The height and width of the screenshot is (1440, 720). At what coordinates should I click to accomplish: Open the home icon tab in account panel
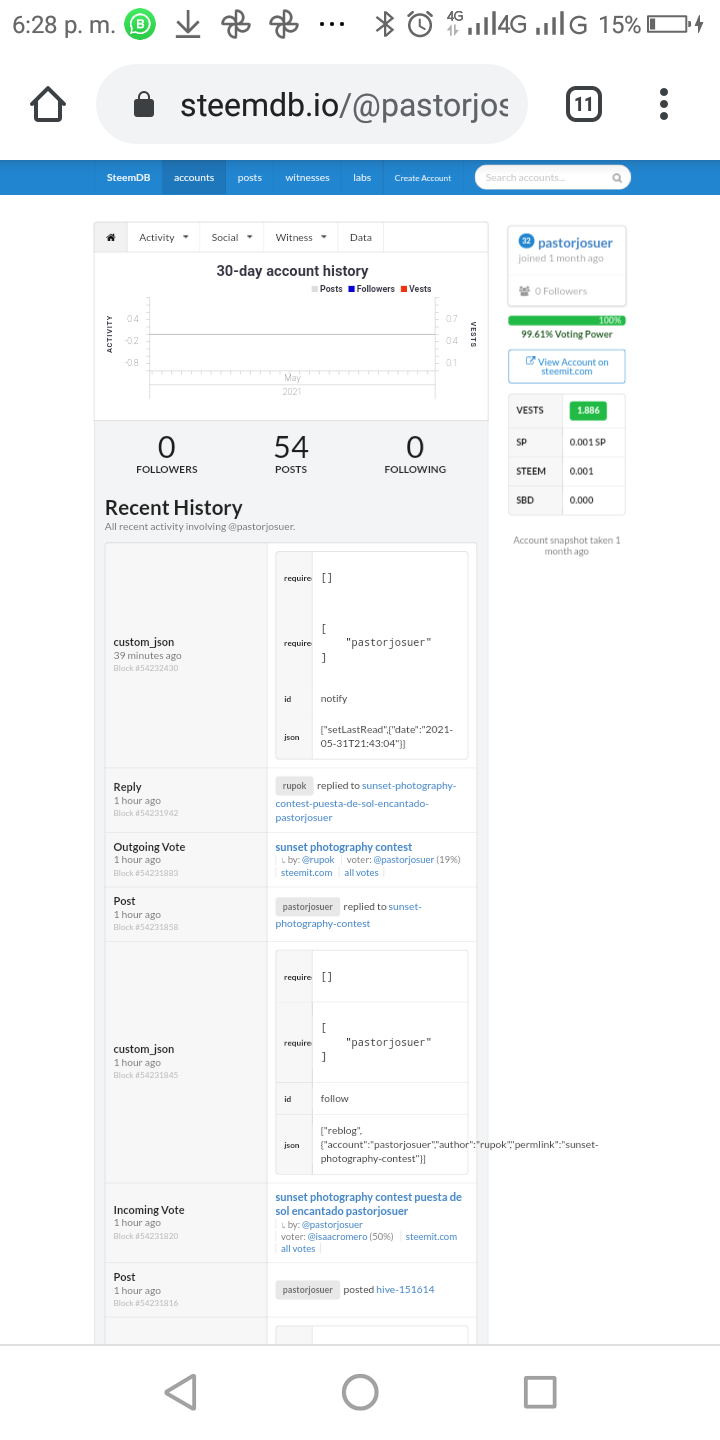pos(110,237)
